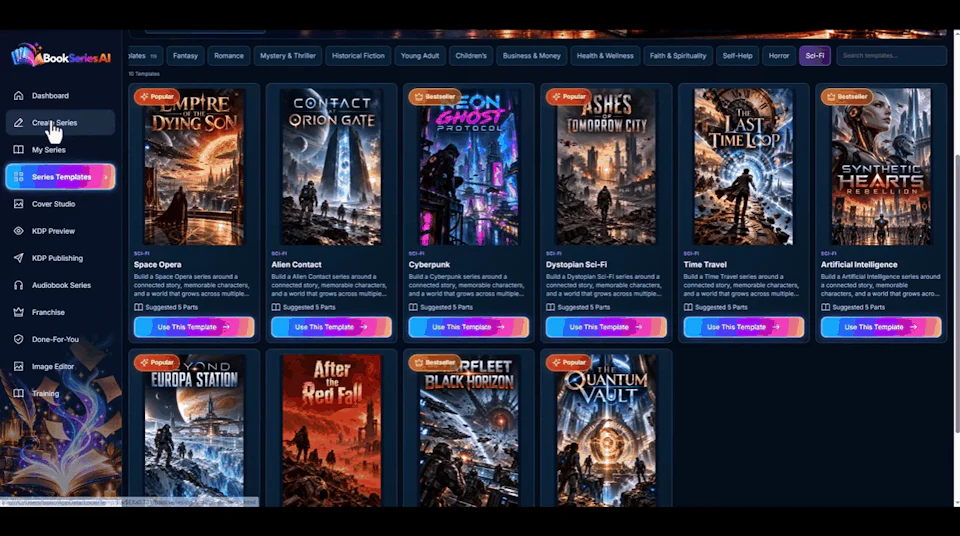Open The Last Time Loop cover thumbnail
The height and width of the screenshot is (536, 960).
[x=743, y=167]
